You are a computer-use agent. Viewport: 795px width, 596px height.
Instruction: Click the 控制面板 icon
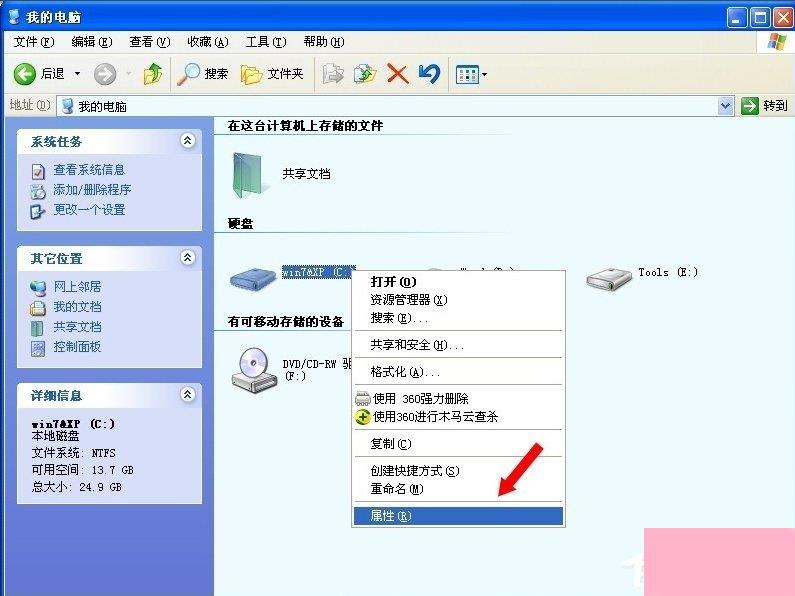click(x=38, y=348)
